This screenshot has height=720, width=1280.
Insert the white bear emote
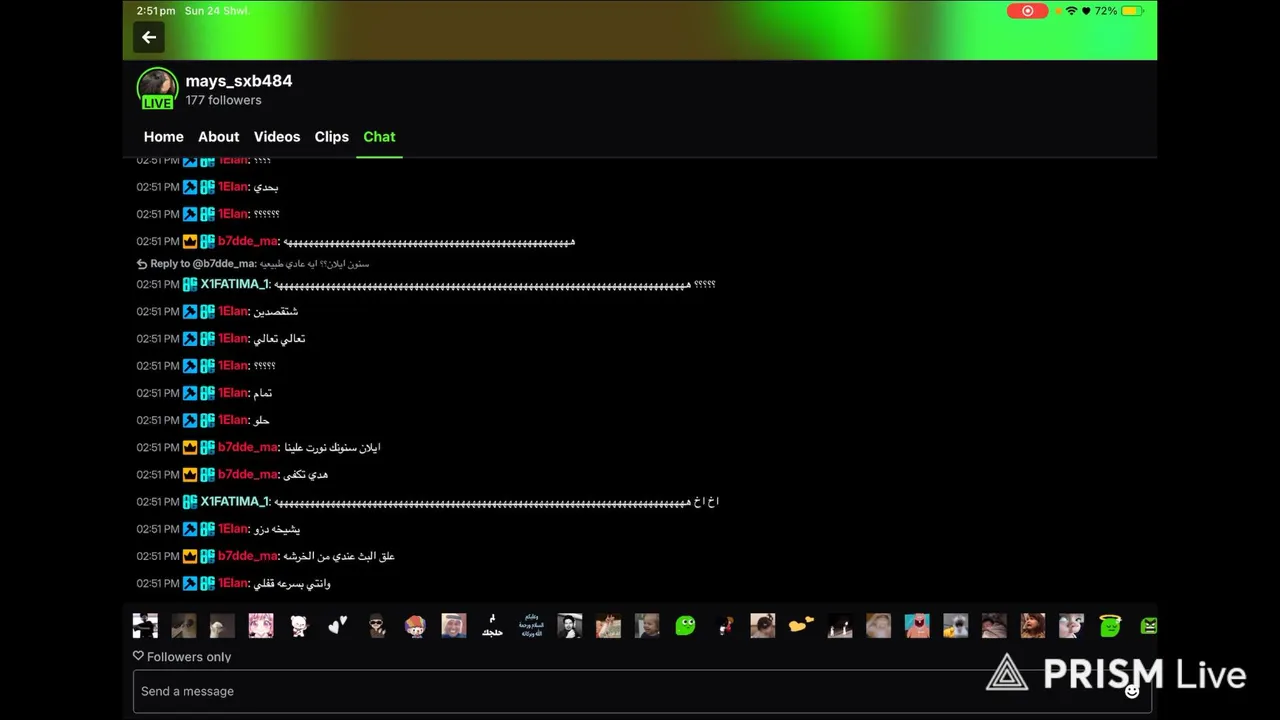pos(299,626)
